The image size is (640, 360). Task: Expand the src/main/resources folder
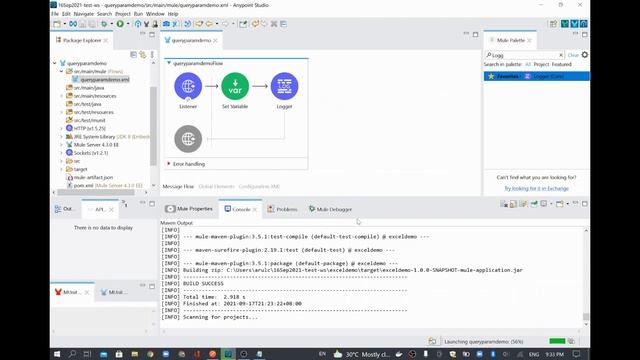(62, 96)
